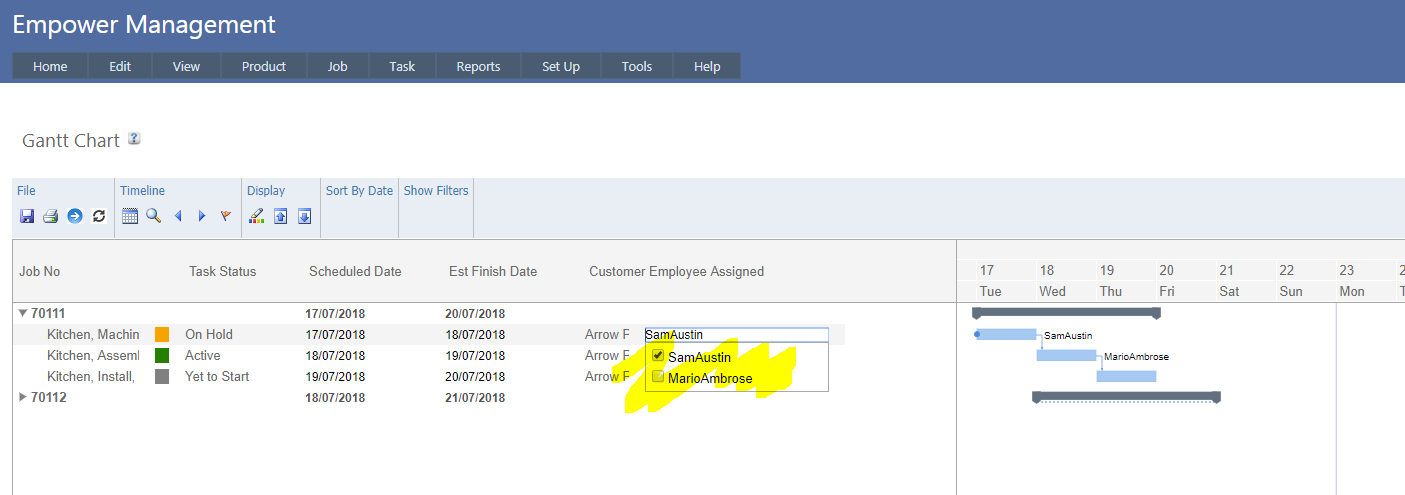Click Show Filters
1405x495 pixels.
pyautogui.click(x=436, y=190)
